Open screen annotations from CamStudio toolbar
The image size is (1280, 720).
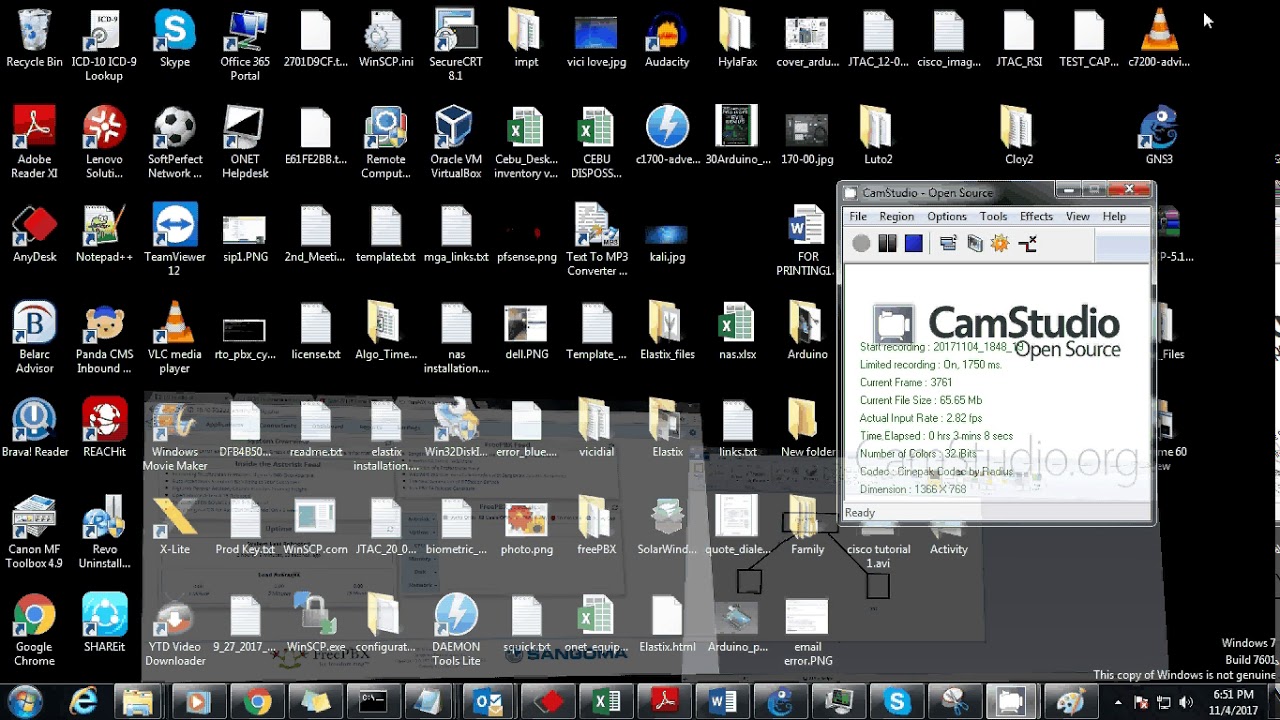click(x=974, y=243)
